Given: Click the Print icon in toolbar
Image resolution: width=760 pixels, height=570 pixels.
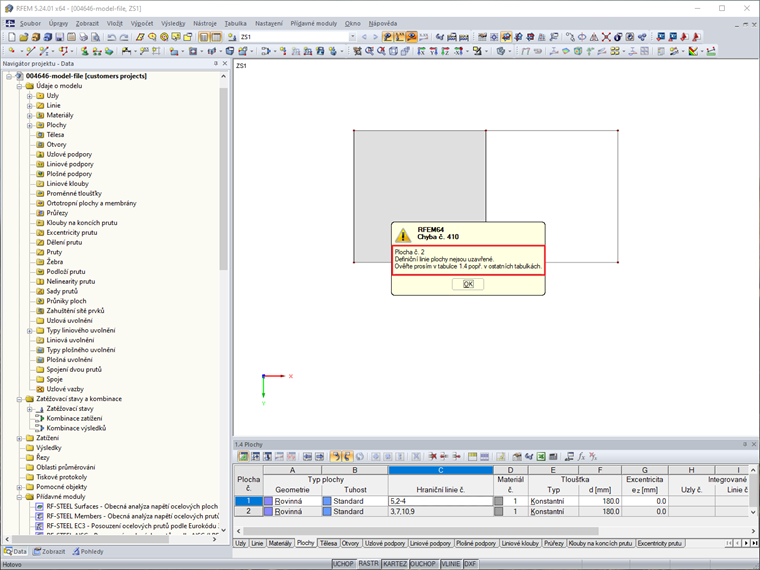Looking at the screenshot, I should tap(83, 37).
